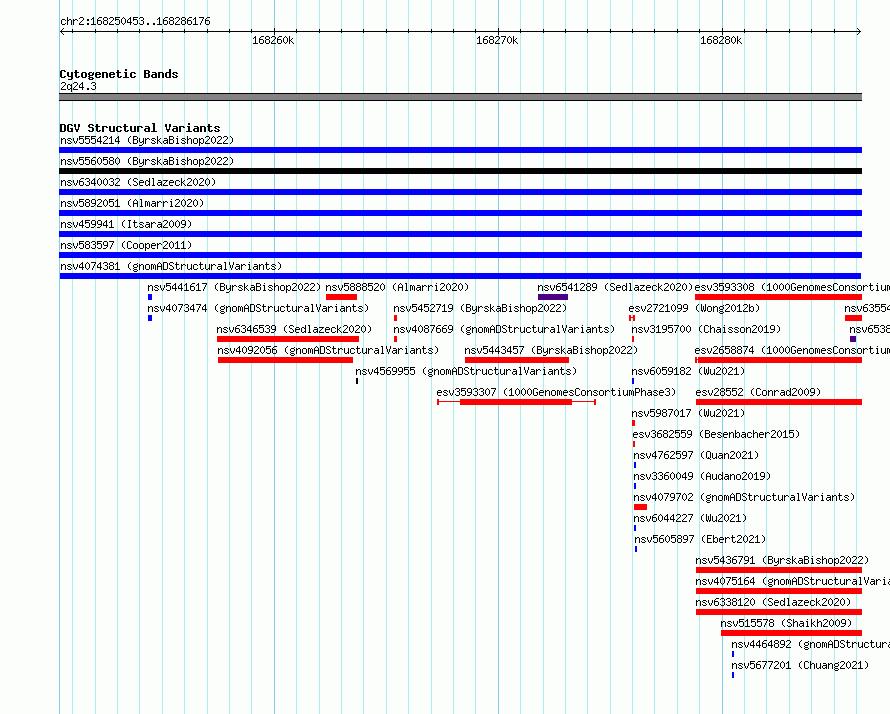Click esv3682559 (Besenbacher2015) label

pos(716,434)
